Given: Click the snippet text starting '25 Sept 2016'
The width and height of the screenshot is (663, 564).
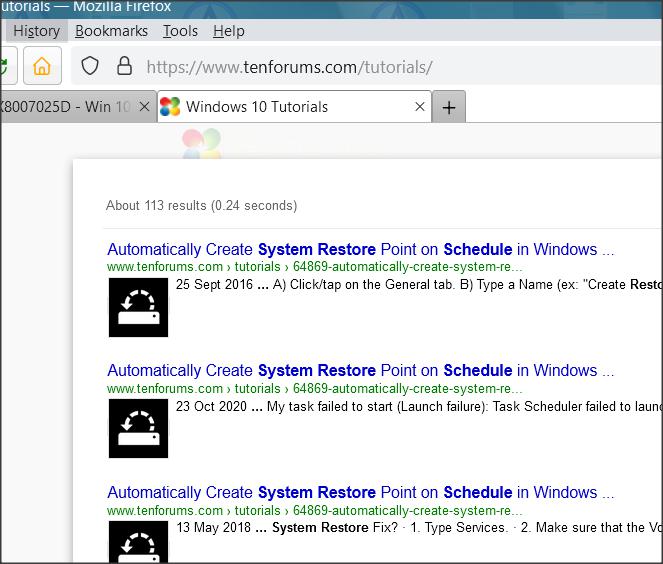Looking at the screenshot, I should coord(419,285).
